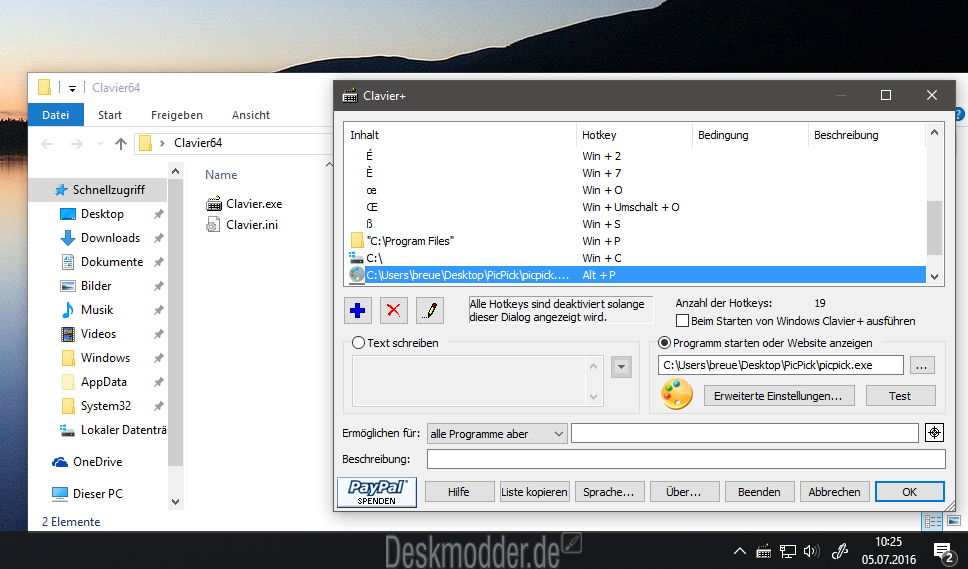This screenshot has width=968, height=569.
Task: Click input field next to Ermöglichen für
Action: pos(745,433)
